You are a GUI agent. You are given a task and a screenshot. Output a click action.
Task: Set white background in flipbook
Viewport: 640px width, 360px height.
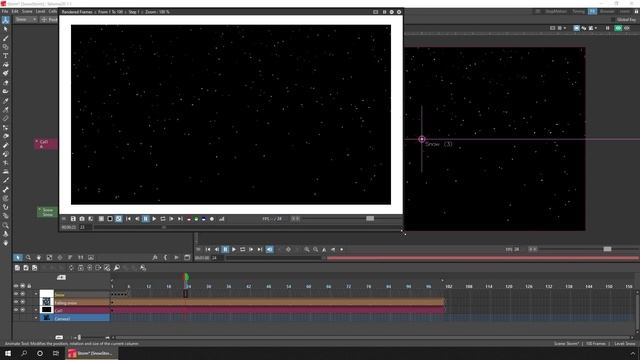point(101,219)
